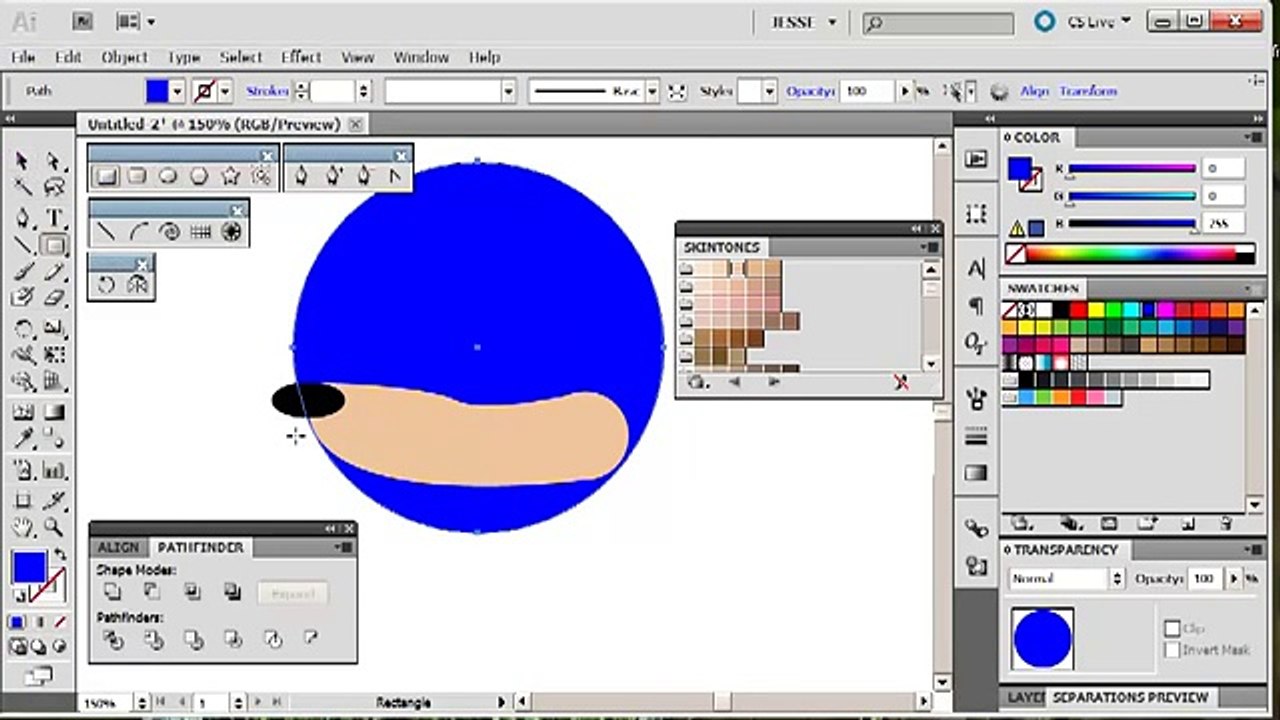The width and height of the screenshot is (1280, 720).
Task: Swap fill and stroke in toolbox
Action: point(60,555)
